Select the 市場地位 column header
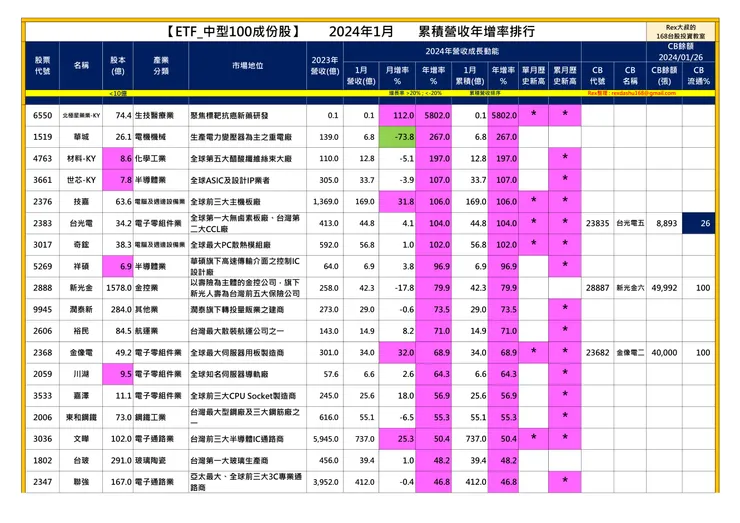The height and width of the screenshot is (523, 740). pyautogui.click(x=247, y=66)
